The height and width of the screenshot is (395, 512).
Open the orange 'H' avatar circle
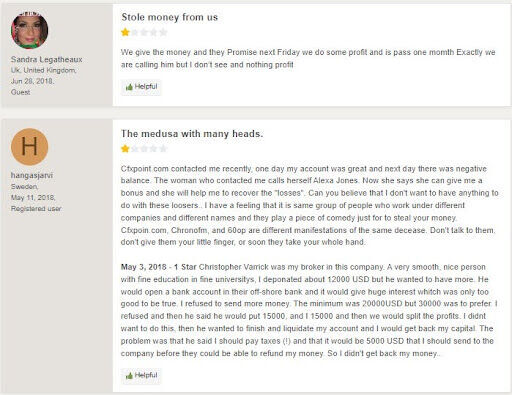pyautogui.click(x=29, y=147)
